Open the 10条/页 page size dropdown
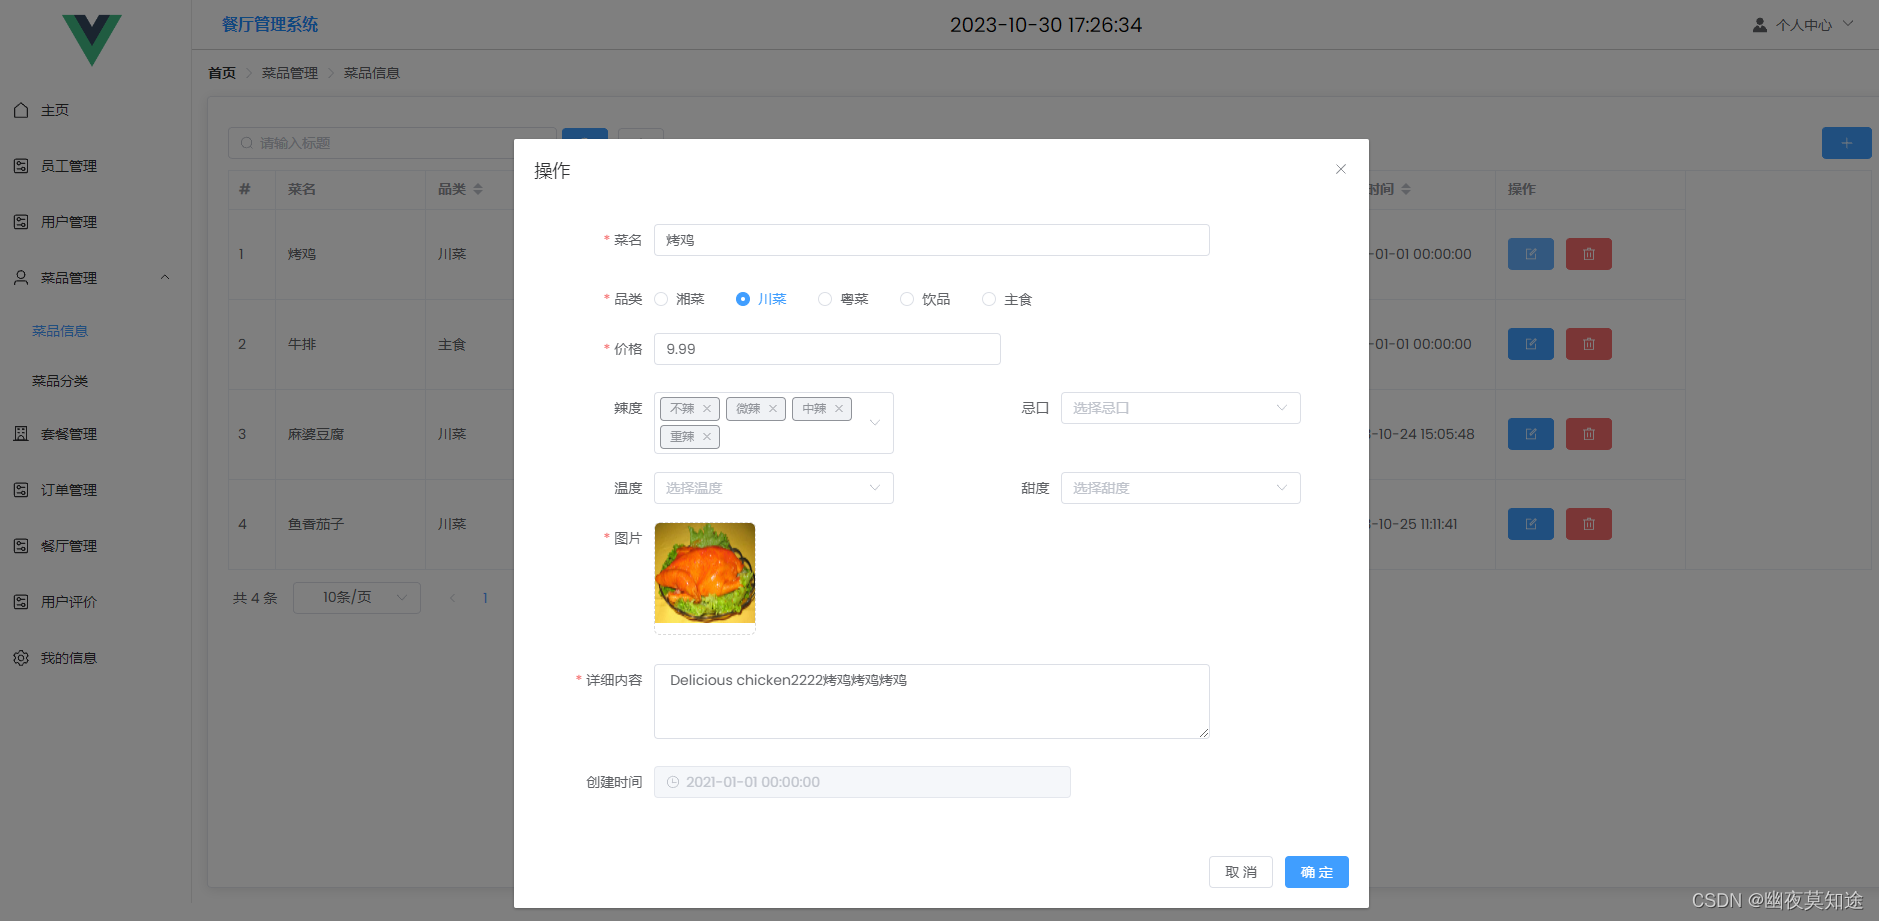 coord(356,598)
